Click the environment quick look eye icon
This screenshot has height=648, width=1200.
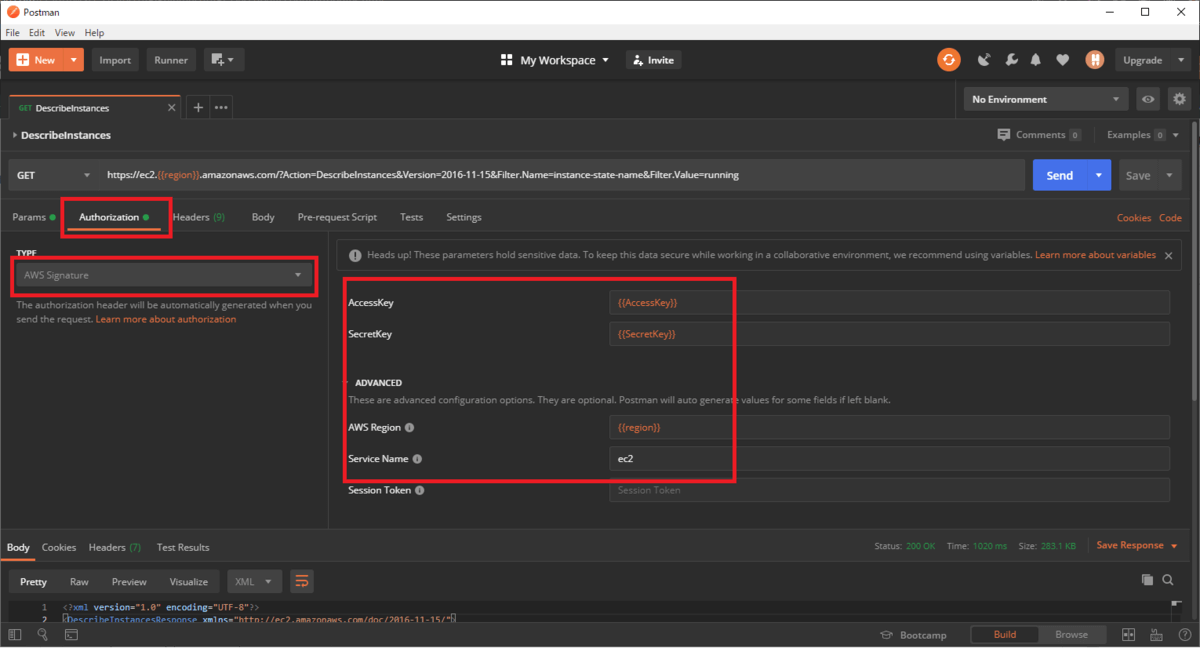point(1148,99)
